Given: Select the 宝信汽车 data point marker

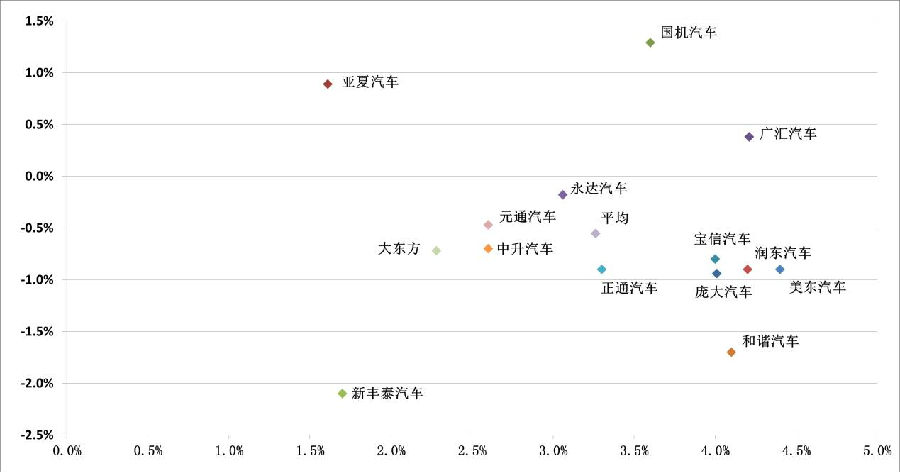Looking at the screenshot, I should 715,259.
